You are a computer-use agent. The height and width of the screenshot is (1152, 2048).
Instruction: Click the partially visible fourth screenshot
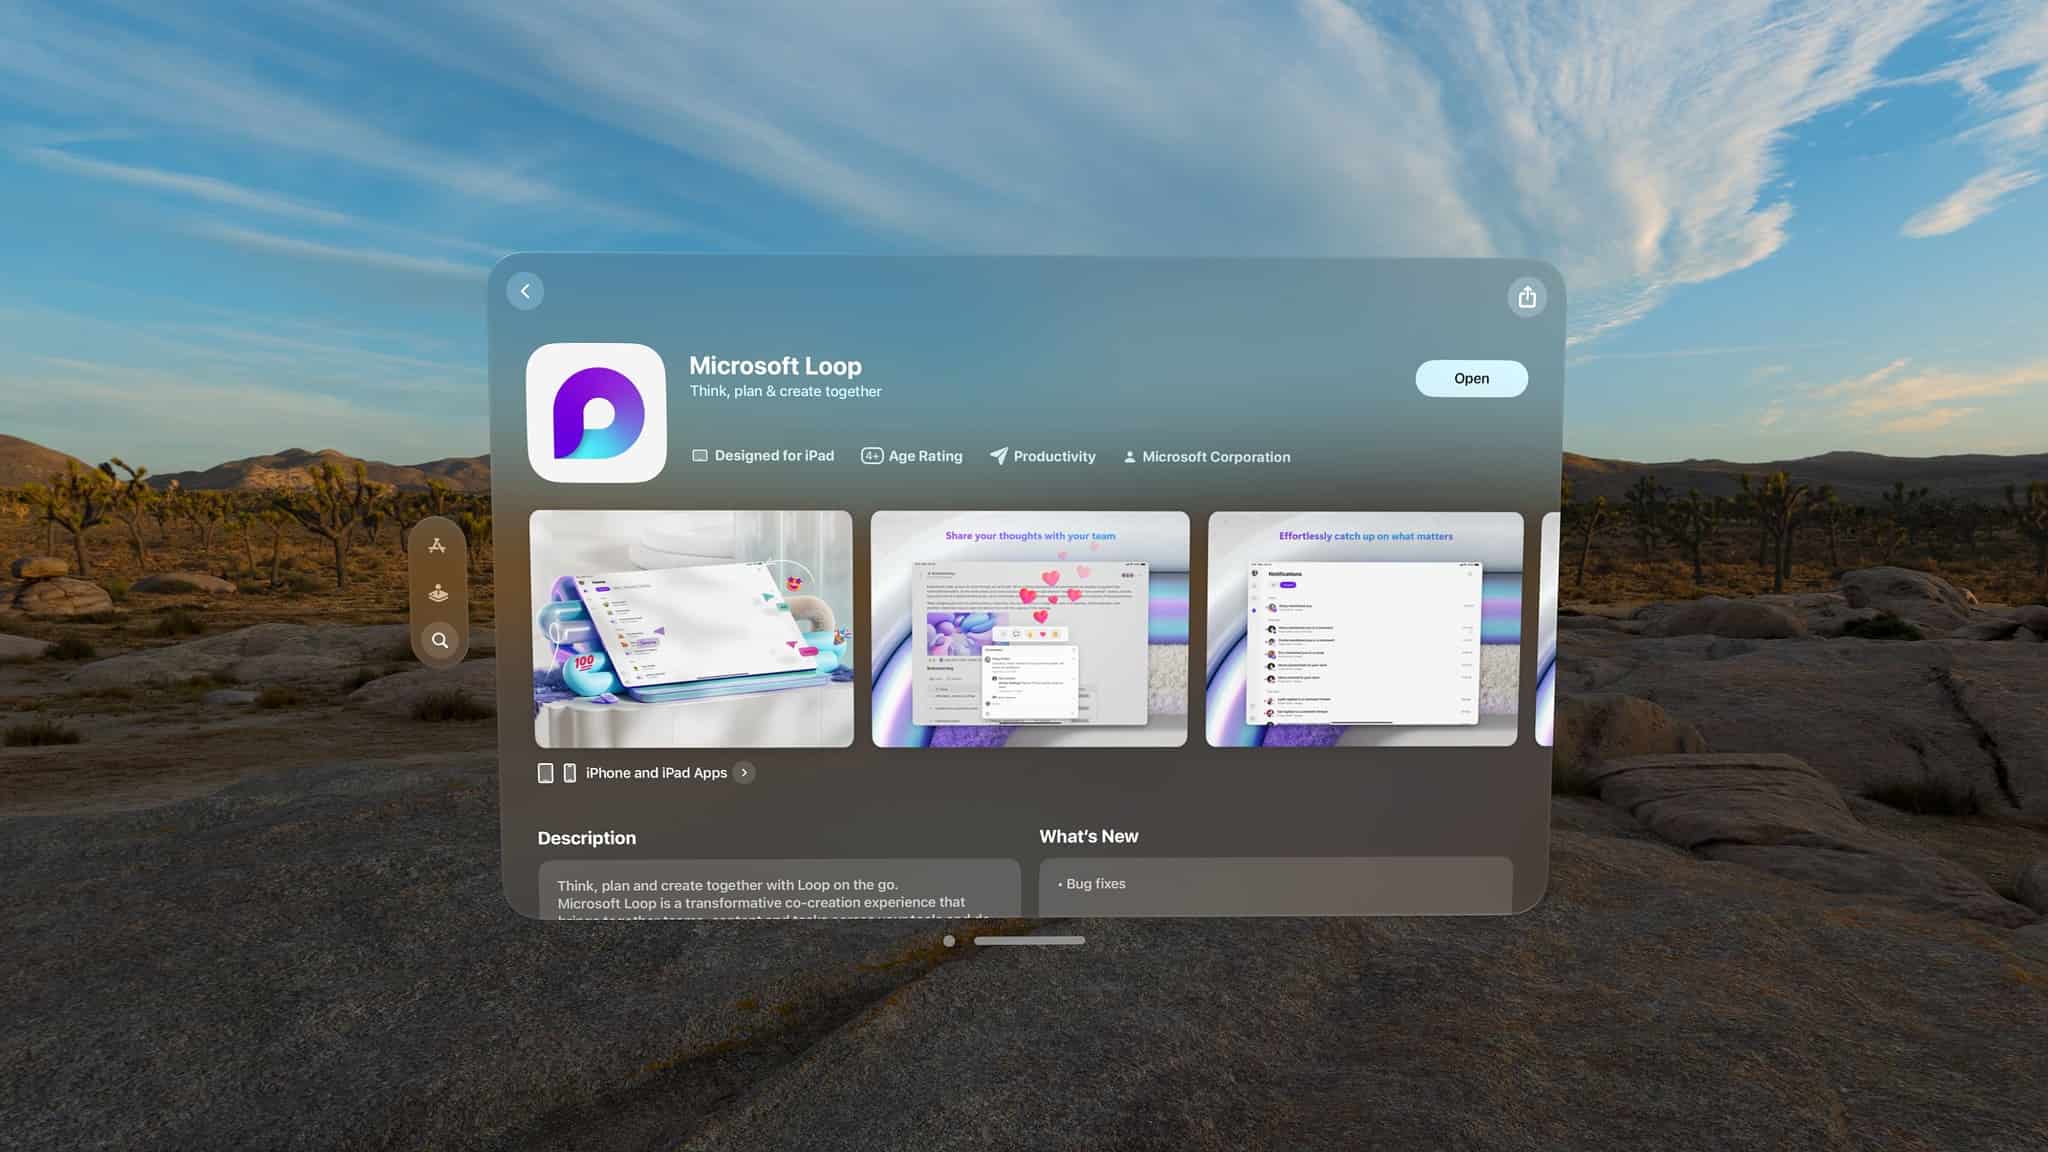(x=1546, y=629)
